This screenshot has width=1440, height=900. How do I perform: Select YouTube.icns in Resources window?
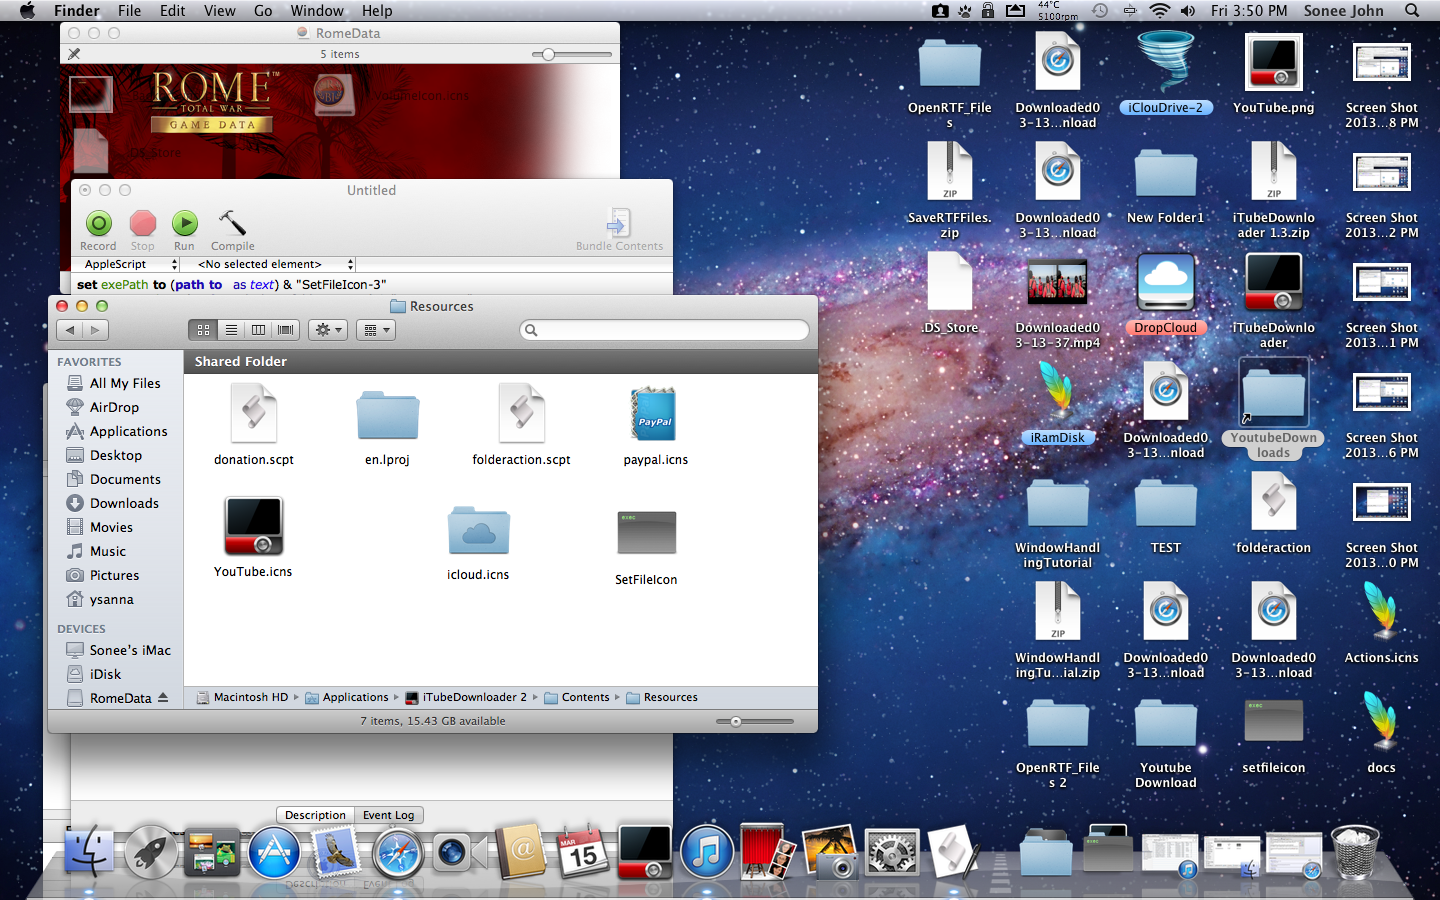(253, 537)
